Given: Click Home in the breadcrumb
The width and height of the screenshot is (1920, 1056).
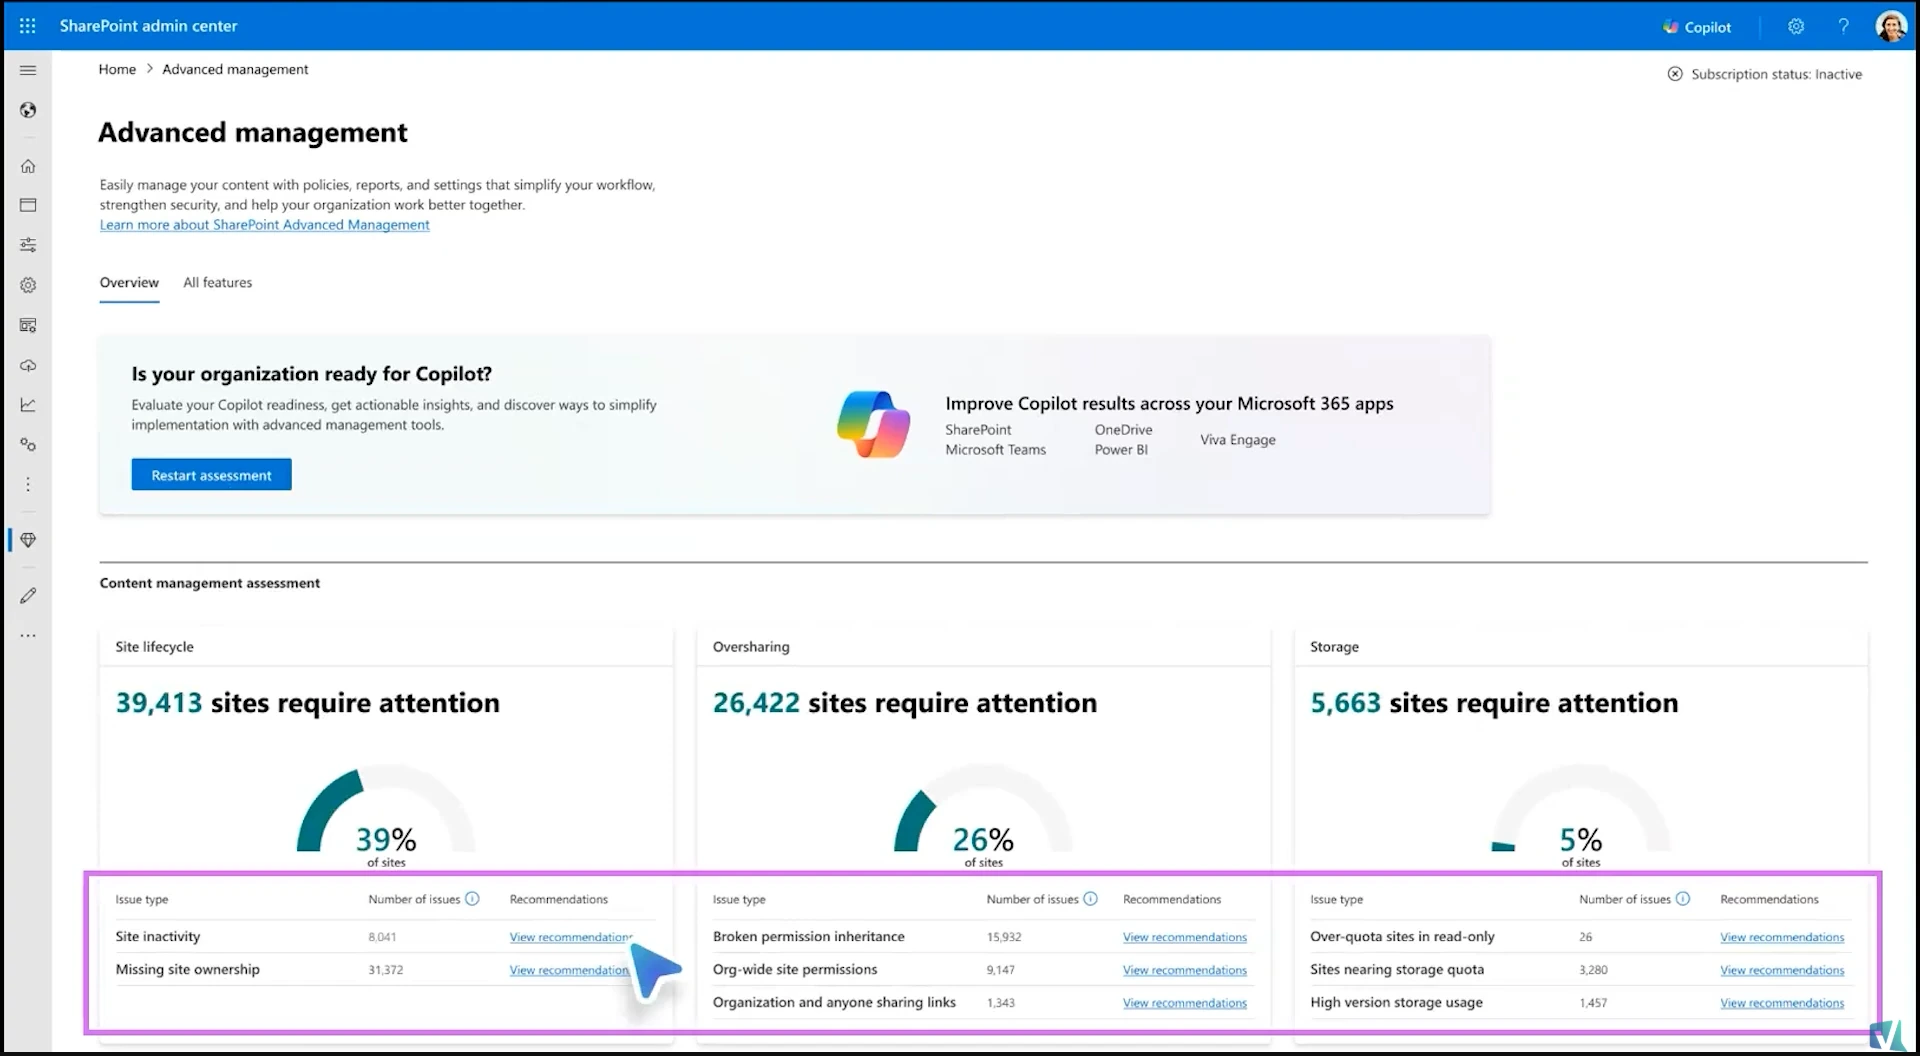Looking at the screenshot, I should 117,69.
